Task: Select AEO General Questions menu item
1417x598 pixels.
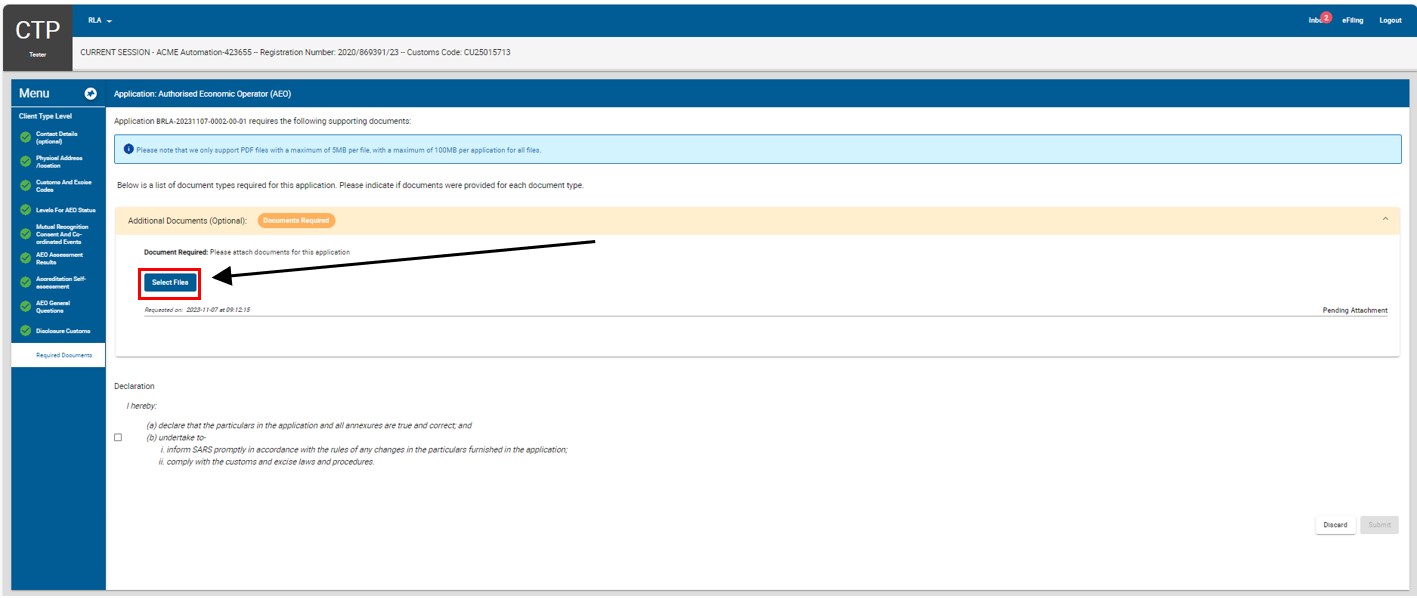Action: [53, 306]
